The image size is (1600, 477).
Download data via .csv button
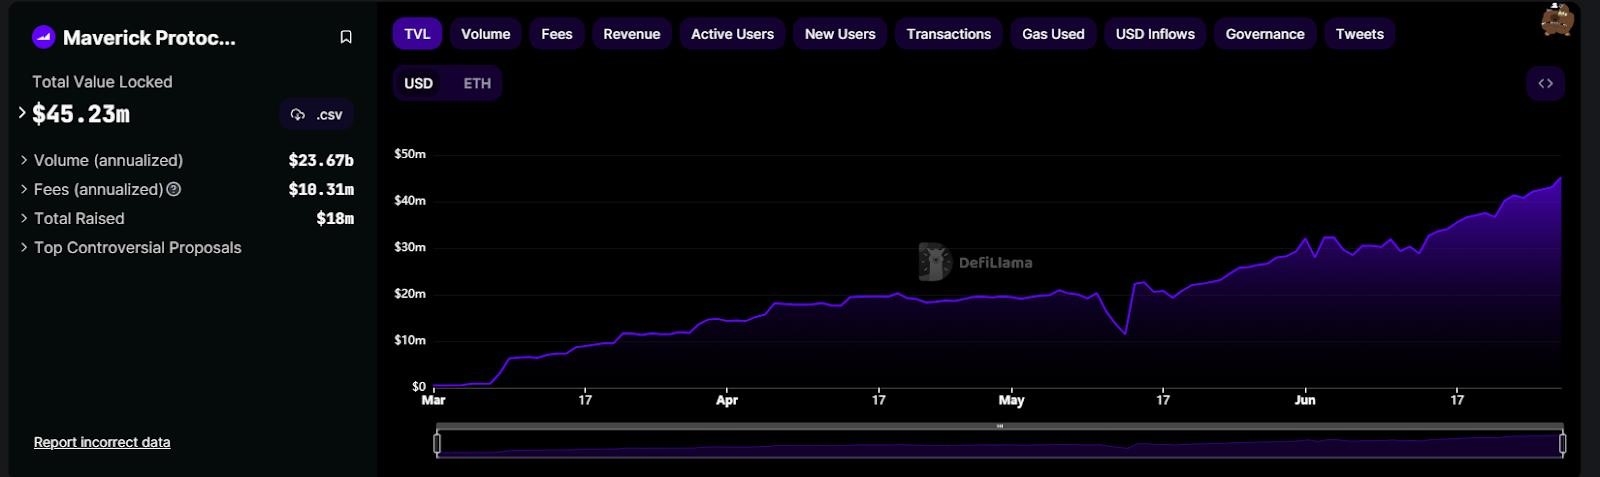[x=316, y=114]
